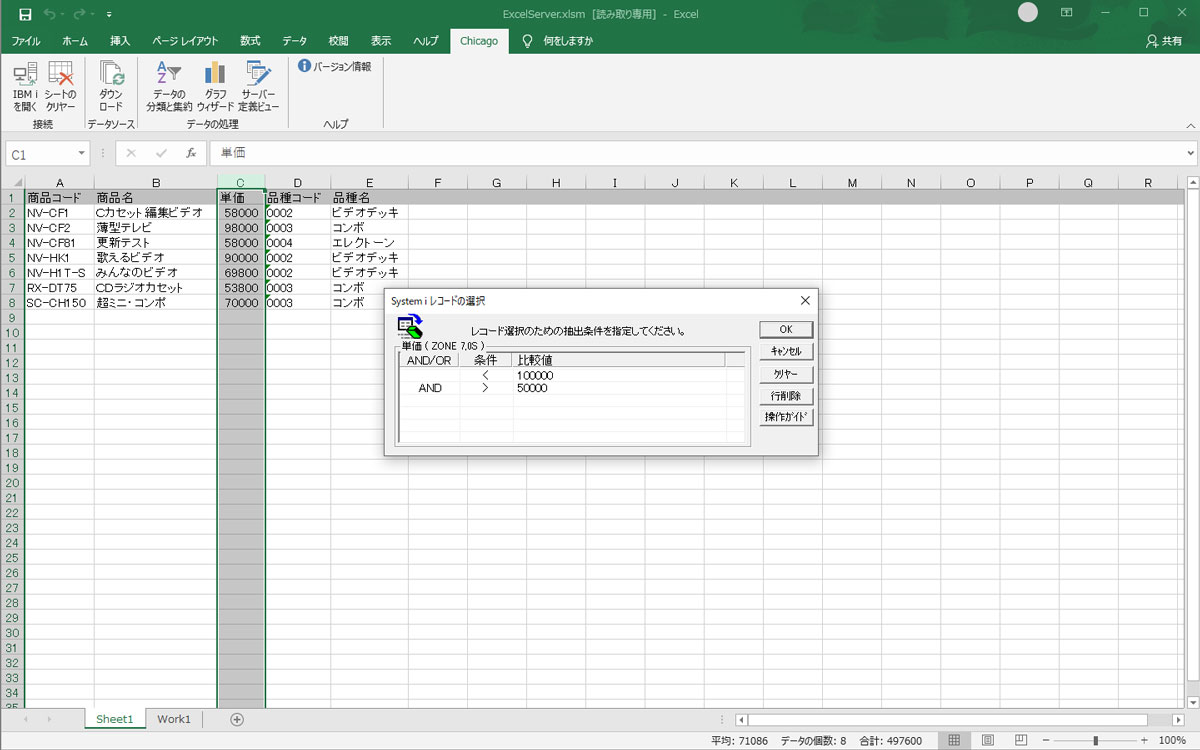Undo the last action

coord(50,15)
